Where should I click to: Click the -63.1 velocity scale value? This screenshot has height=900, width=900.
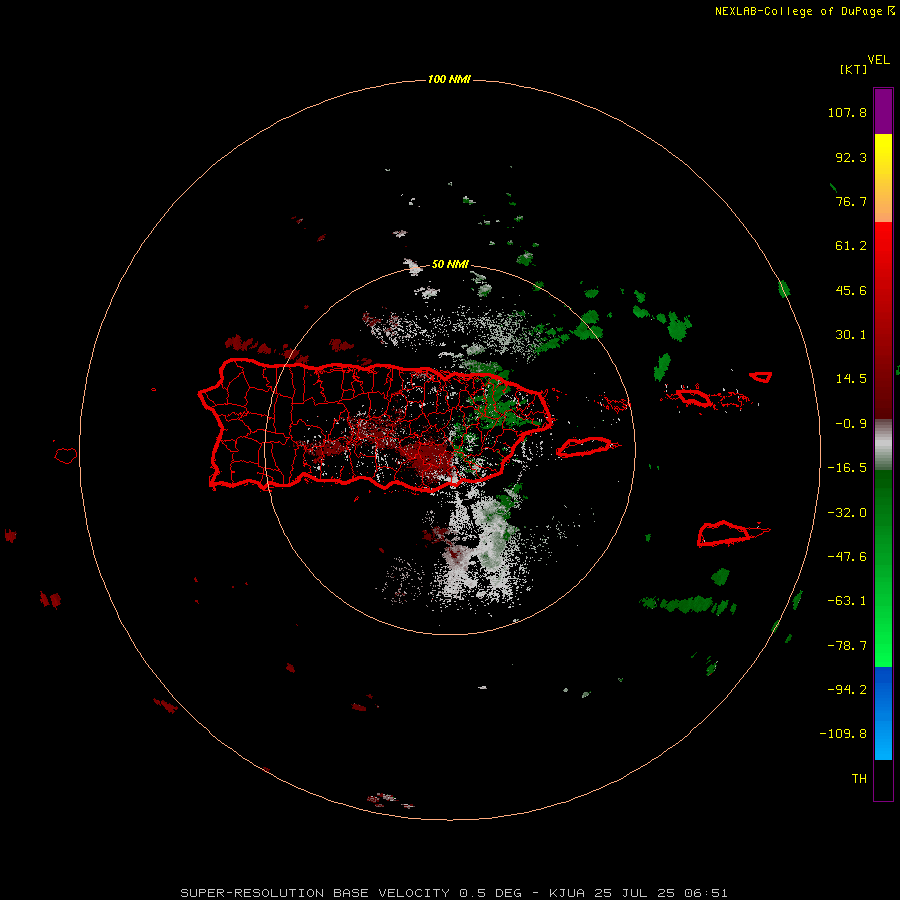[x=847, y=601]
